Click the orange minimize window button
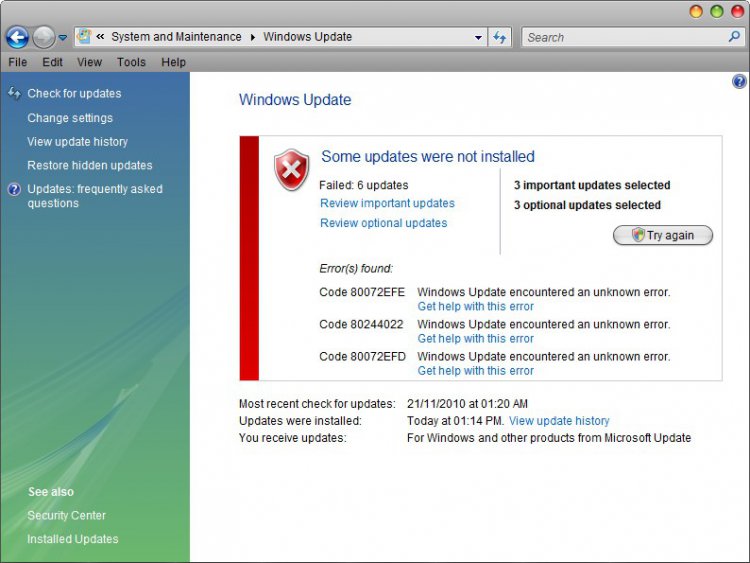 [696, 11]
